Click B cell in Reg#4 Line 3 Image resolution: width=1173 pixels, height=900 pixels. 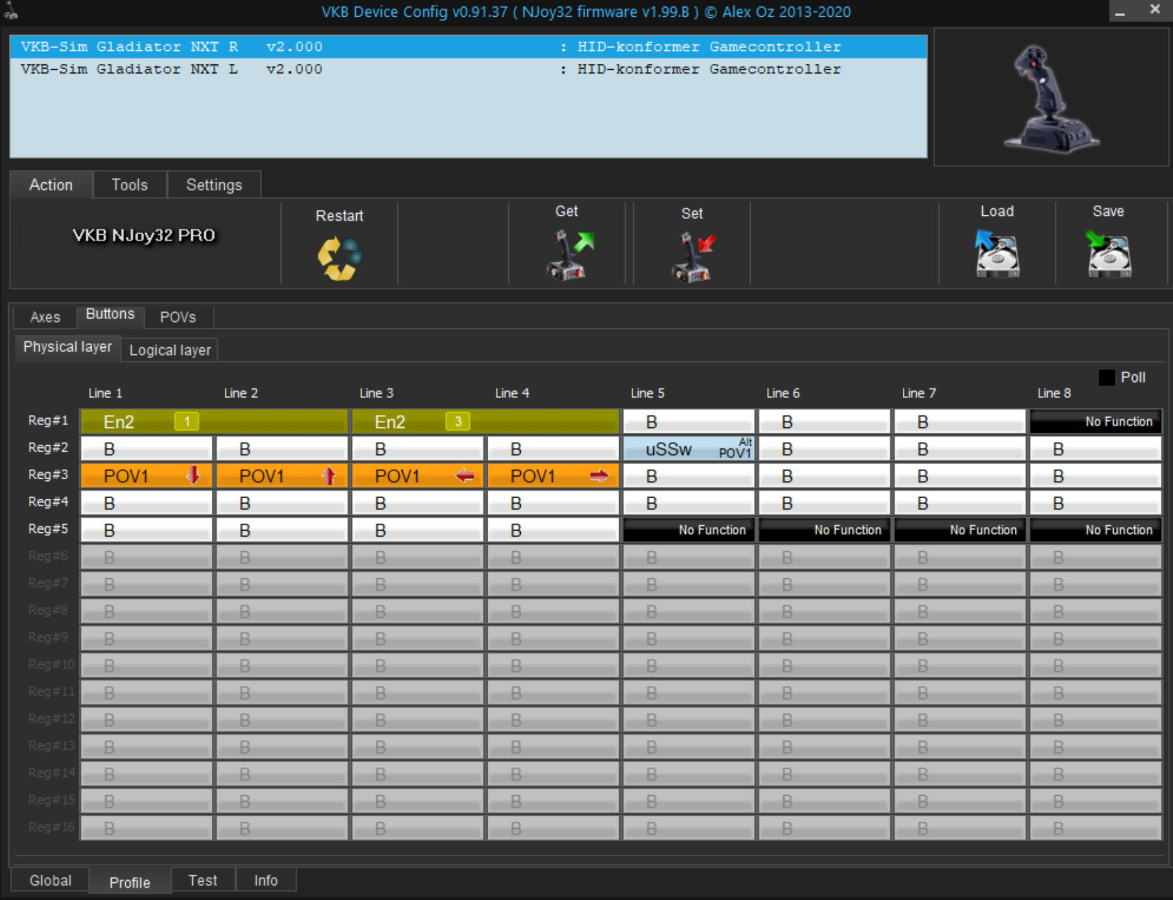[417, 503]
